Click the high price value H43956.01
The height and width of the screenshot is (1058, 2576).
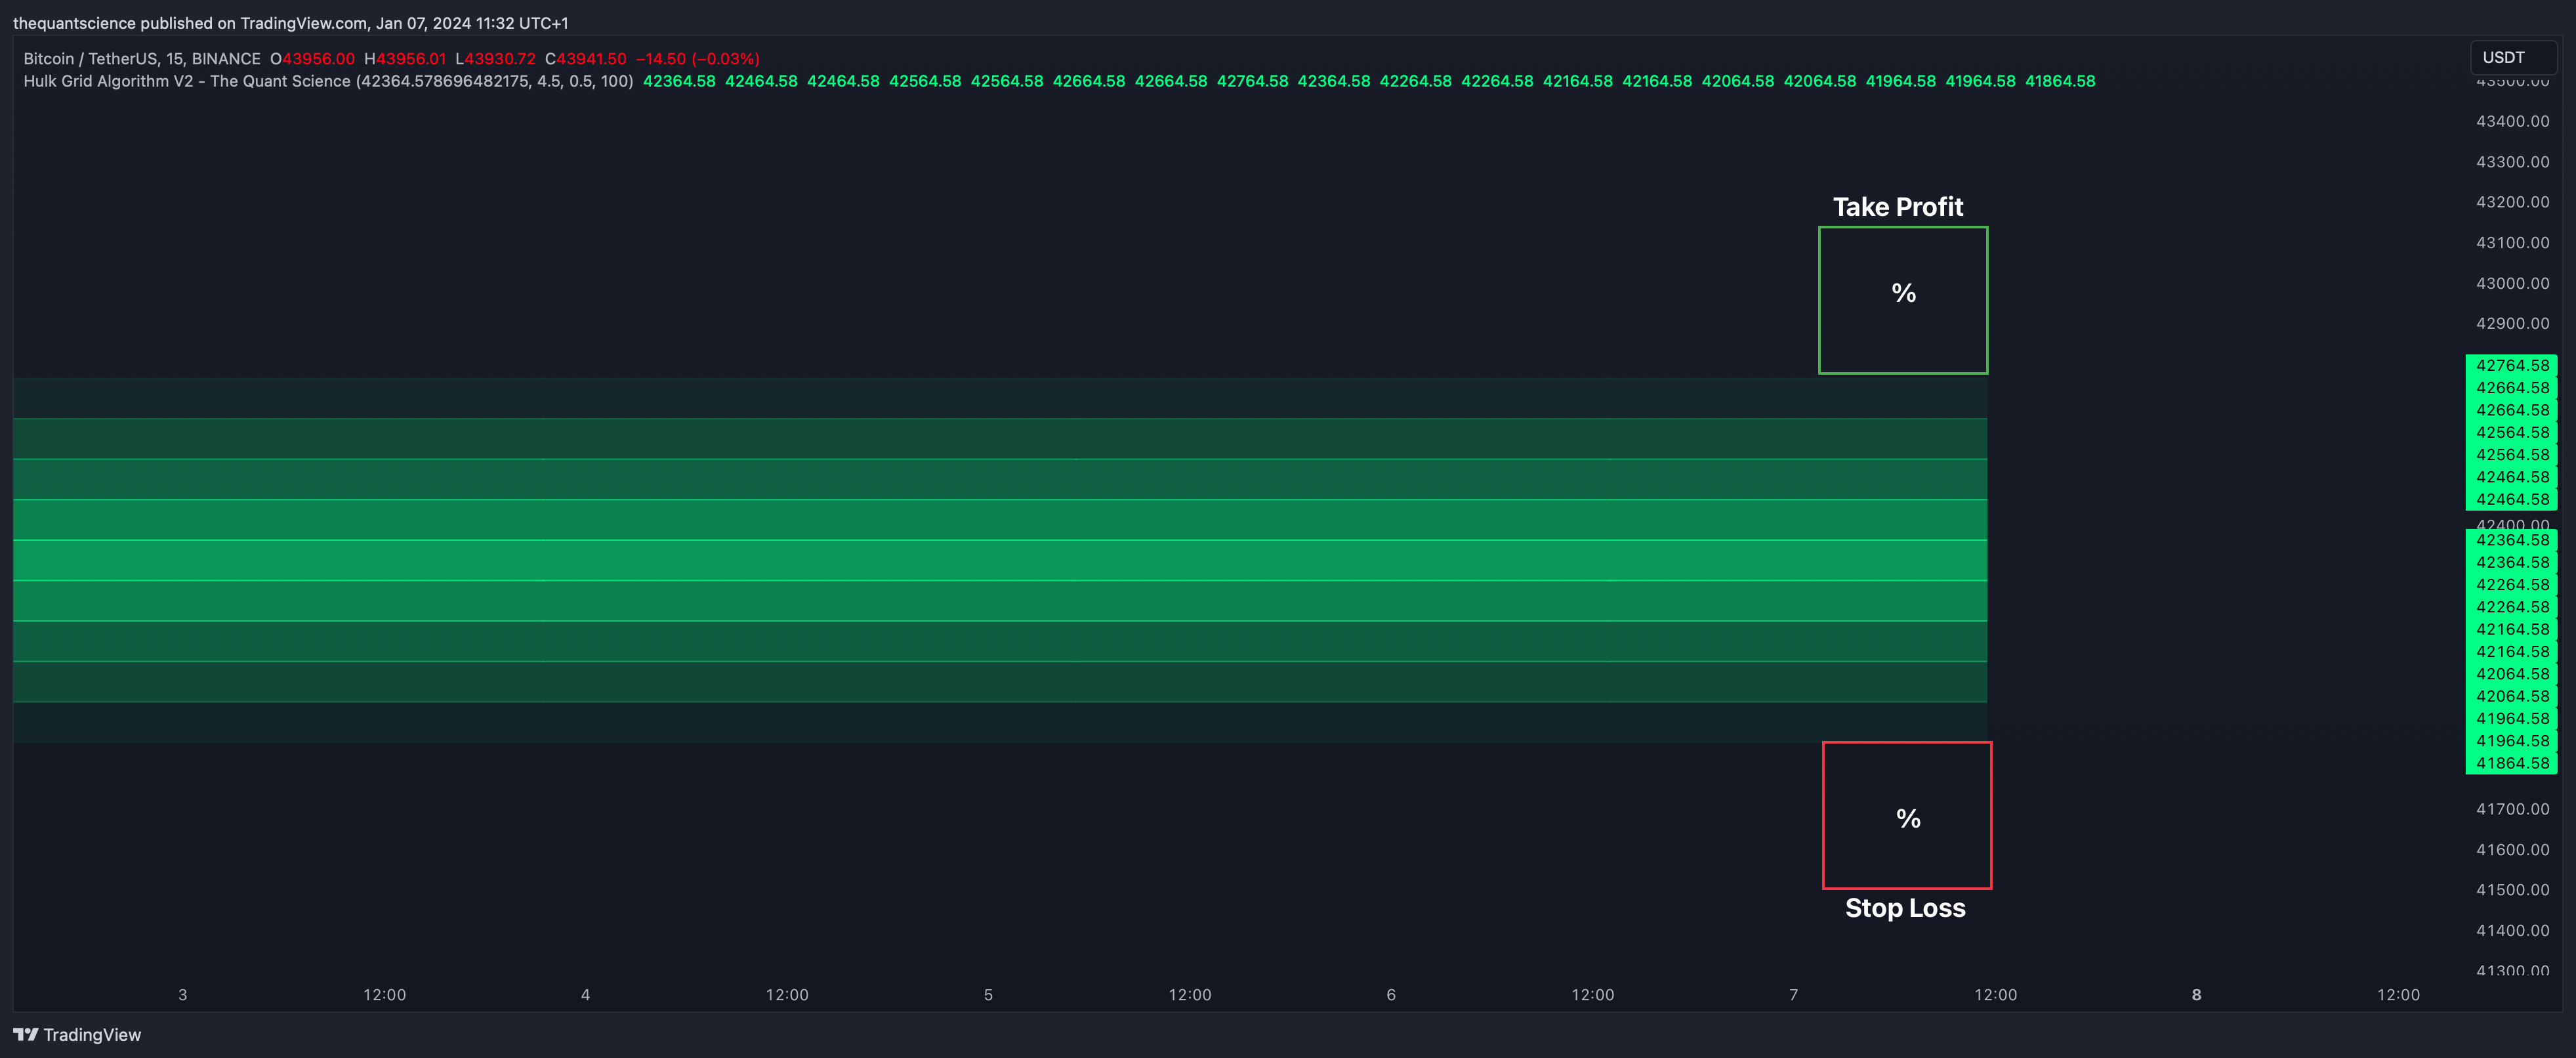tap(405, 59)
